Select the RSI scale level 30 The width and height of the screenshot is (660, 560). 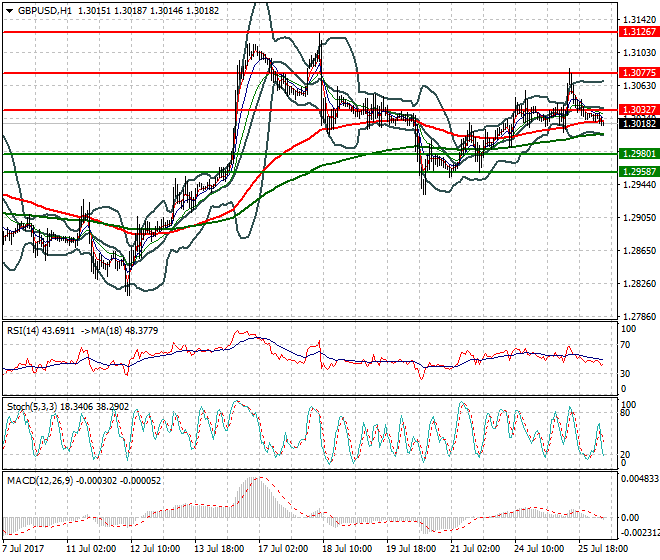pos(625,374)
